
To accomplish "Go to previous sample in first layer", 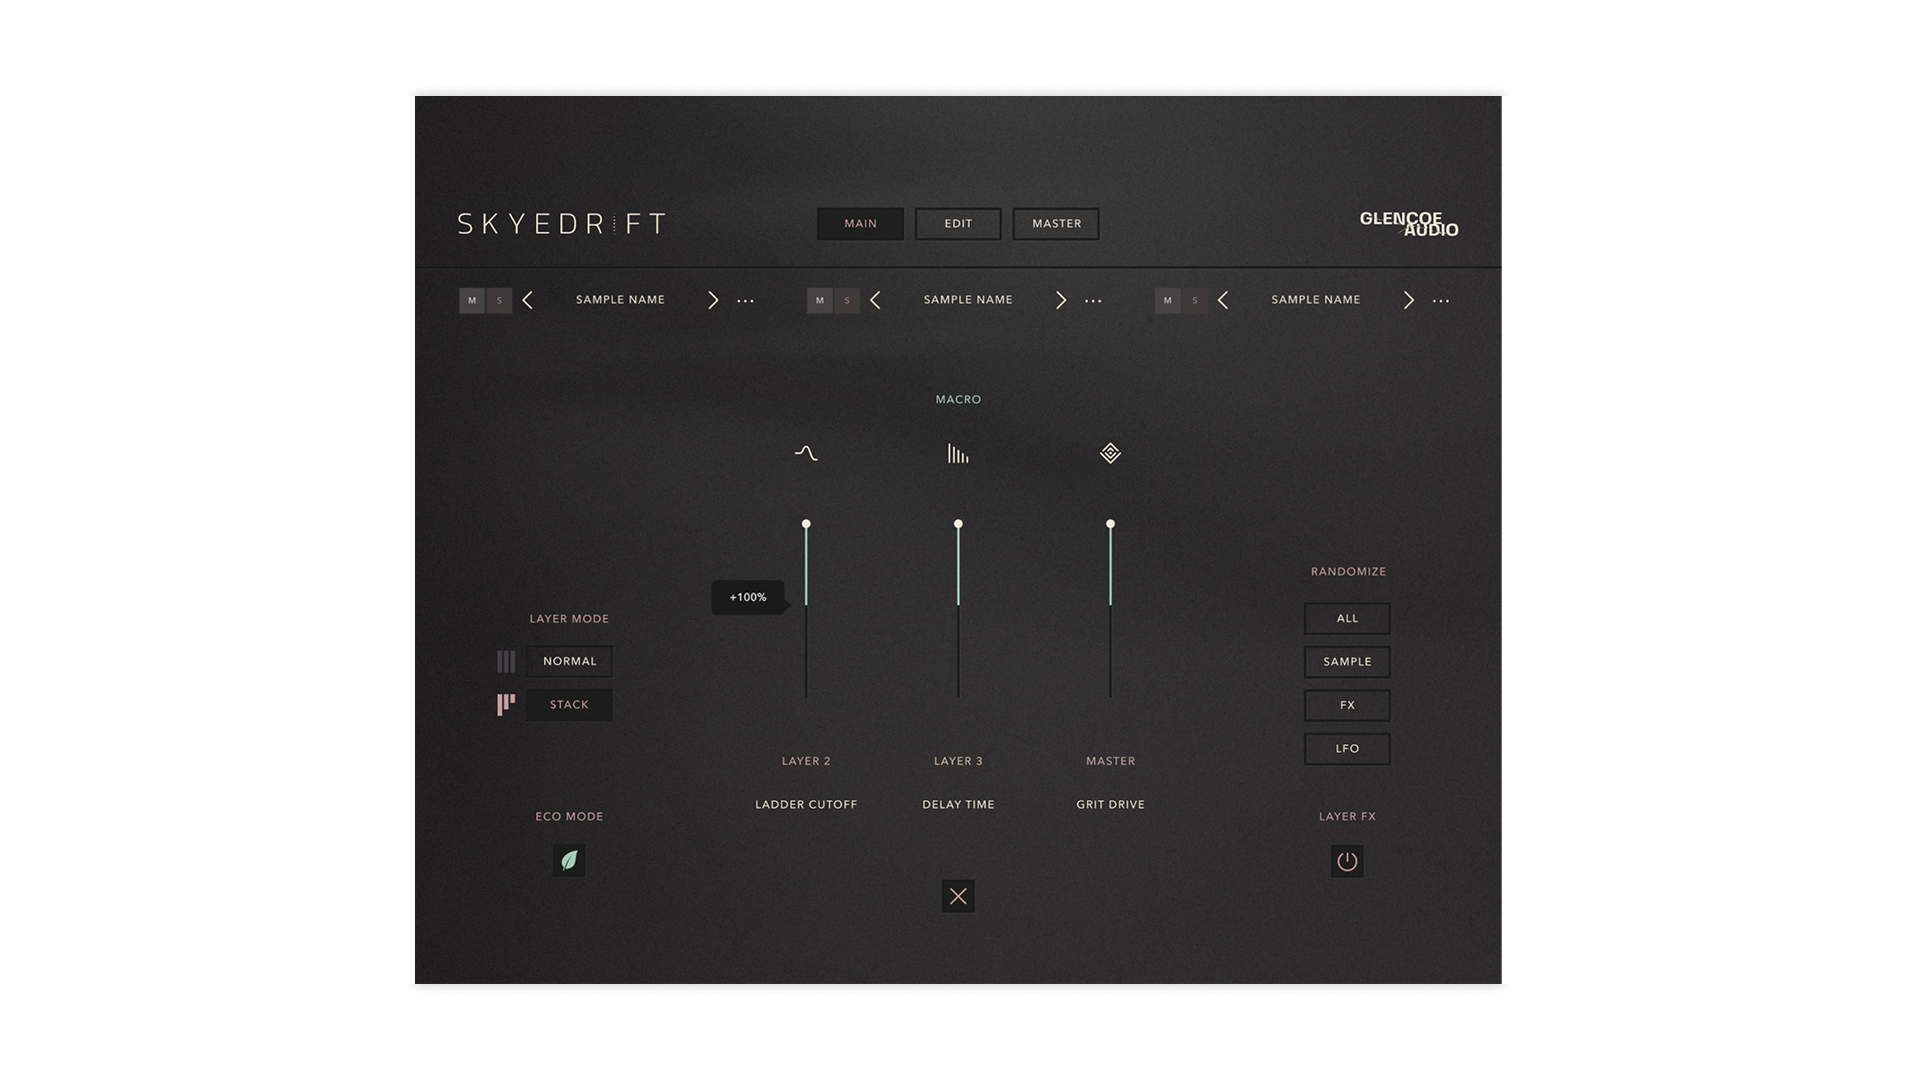I will pos(528,300).
